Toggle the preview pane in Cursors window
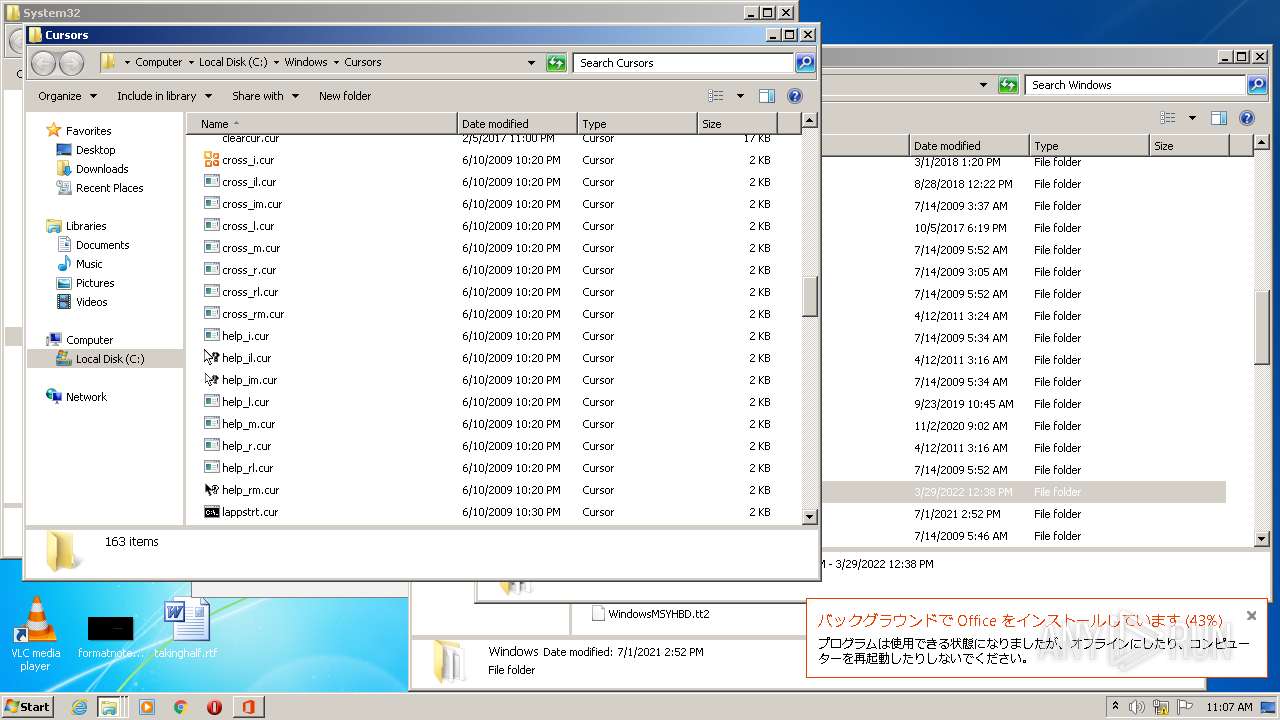This screenshot has height=720, width=1280. pos(767,96)
